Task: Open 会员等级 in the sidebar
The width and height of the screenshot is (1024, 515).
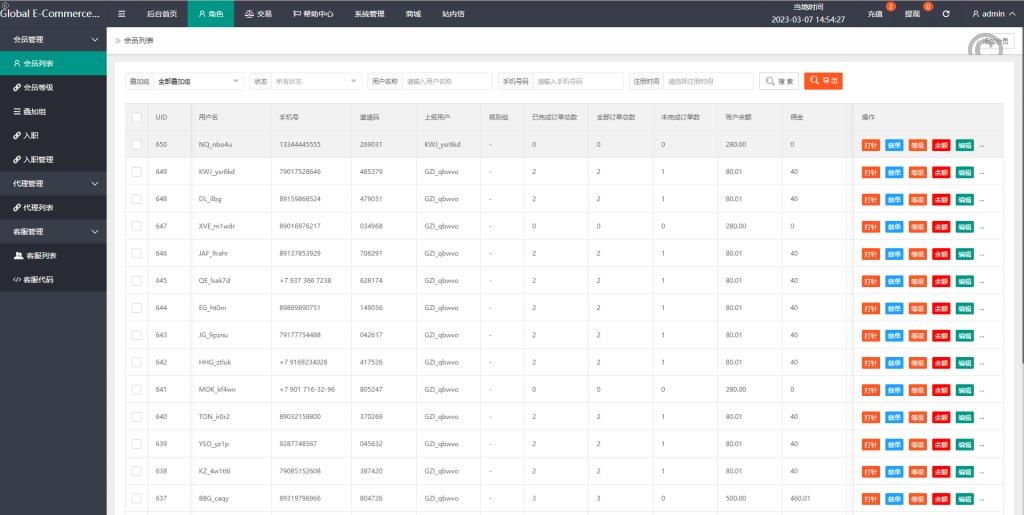Action: [x=38, y=87]
